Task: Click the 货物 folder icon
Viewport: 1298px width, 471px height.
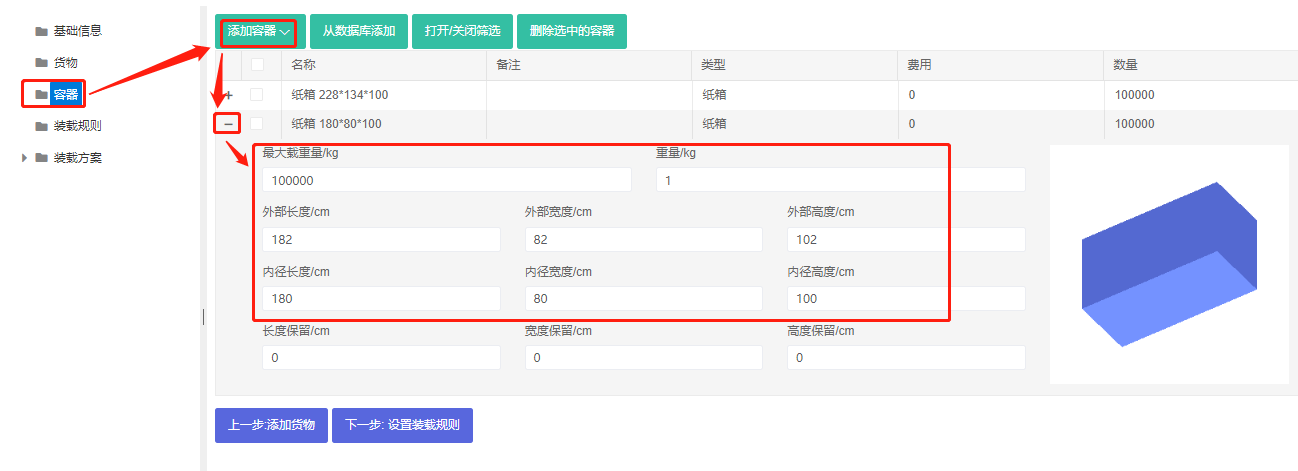Action: coord(41,63)
